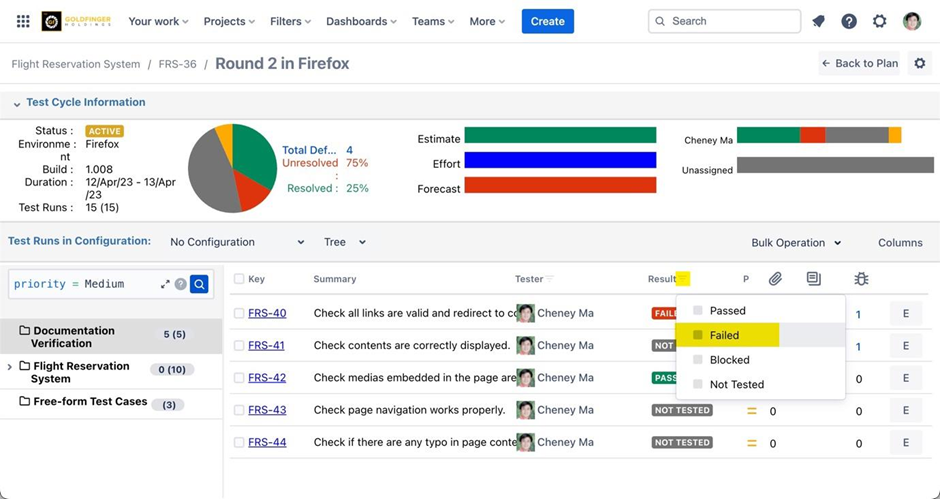Enable the Blocked result filter checkbox
Image resolution: width=940 pixels, height=499 pixels.
click(698, 360)
